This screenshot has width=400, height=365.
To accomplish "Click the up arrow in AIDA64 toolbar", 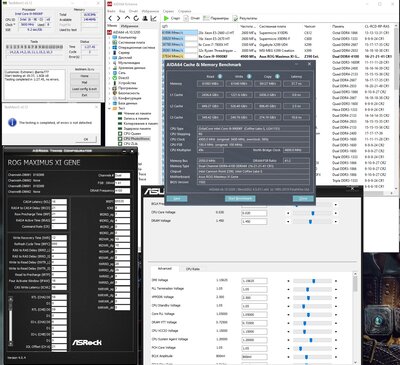I will click(x=127, y=18).
